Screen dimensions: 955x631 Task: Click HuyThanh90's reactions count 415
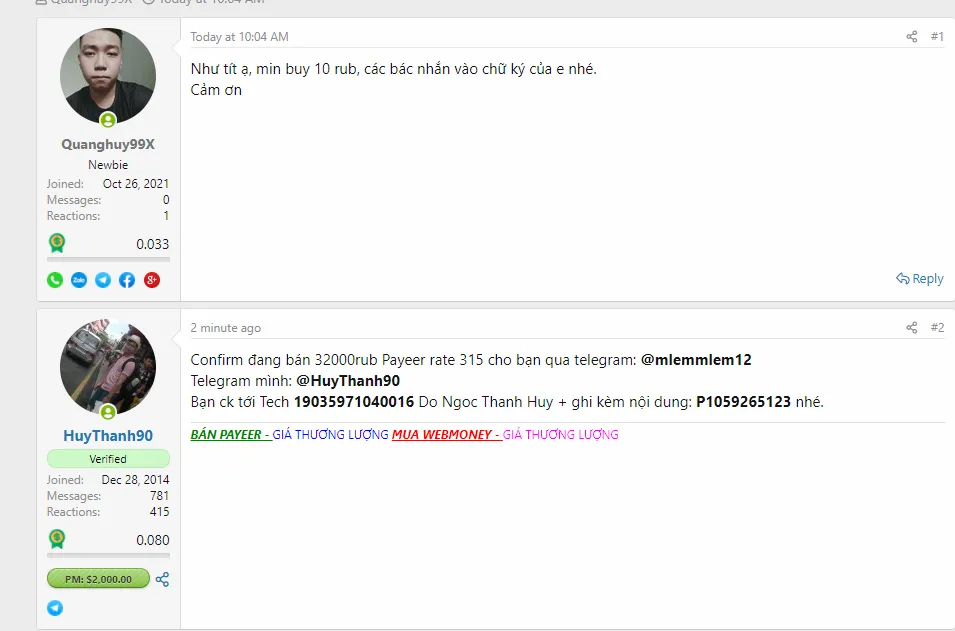click(x=160, y=512)
